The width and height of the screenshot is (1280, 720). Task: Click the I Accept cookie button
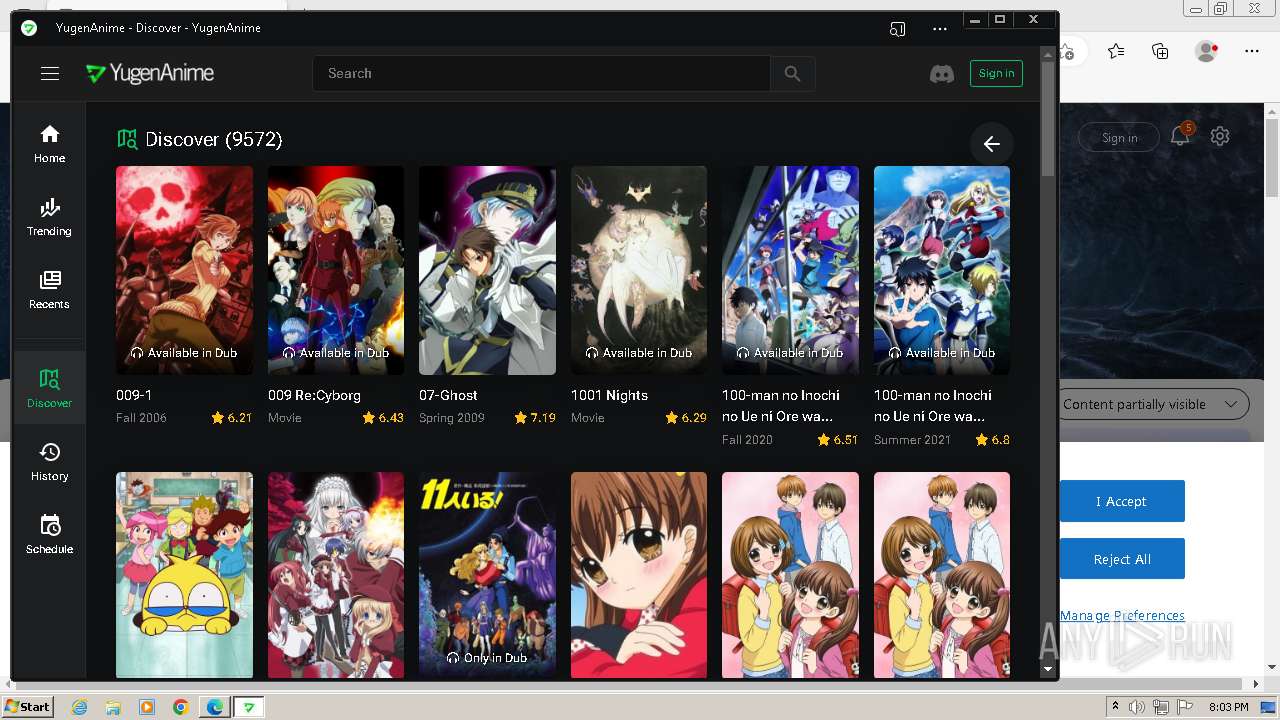pyautogui.click(x=1122, y=501)
